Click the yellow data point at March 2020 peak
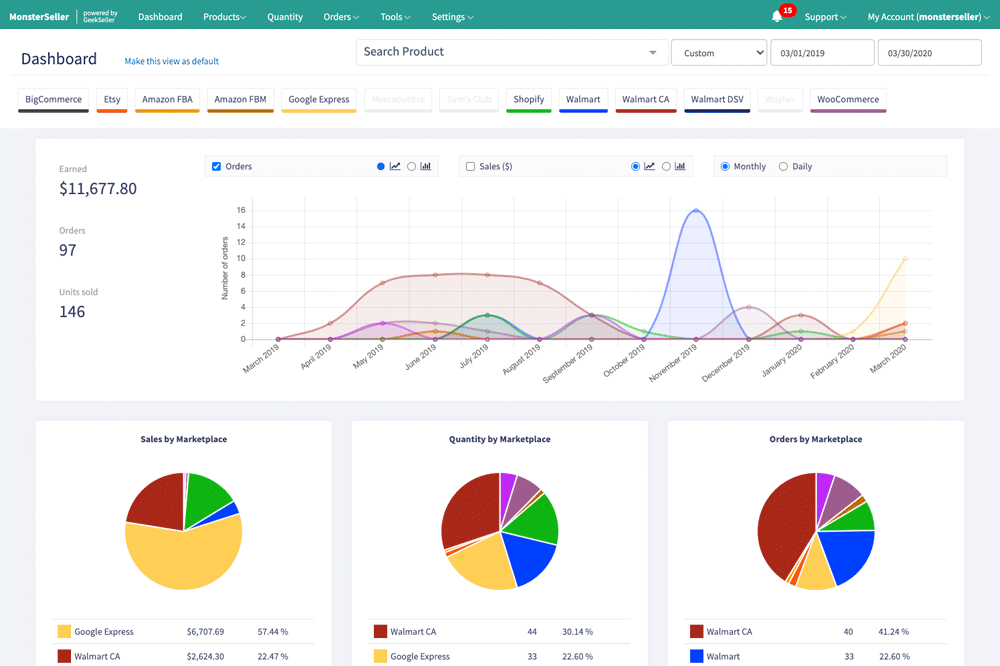This screenshot has height=666, width=1000. coord(905,259)
